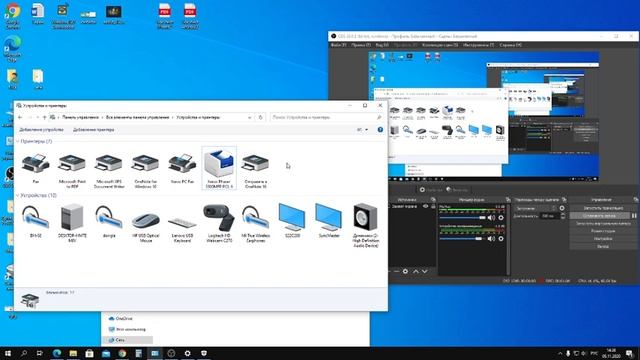
Task: Adjust second OBS mixer volume slider
Action: [x=461, y=239]
